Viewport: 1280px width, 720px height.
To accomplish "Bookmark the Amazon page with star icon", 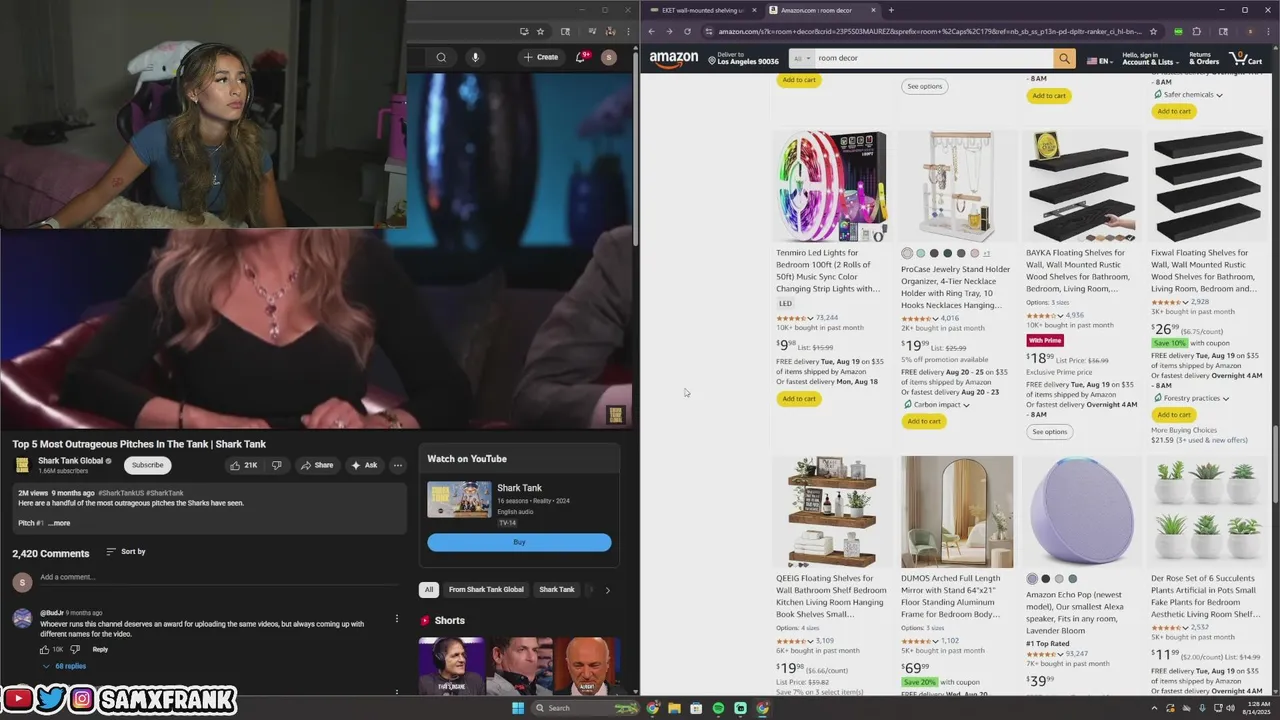I will [1153, 31].
